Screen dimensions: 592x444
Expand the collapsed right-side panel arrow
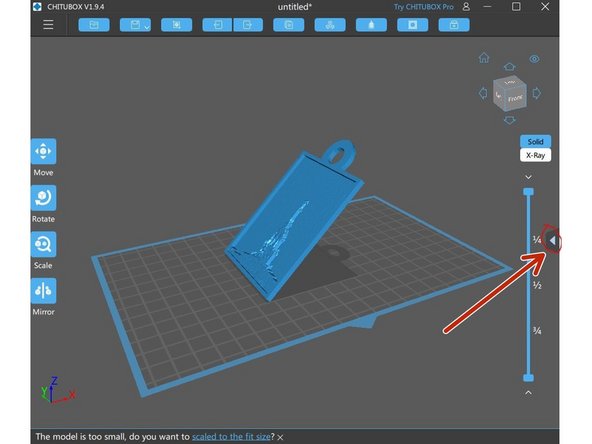click(x=553, y=240)
